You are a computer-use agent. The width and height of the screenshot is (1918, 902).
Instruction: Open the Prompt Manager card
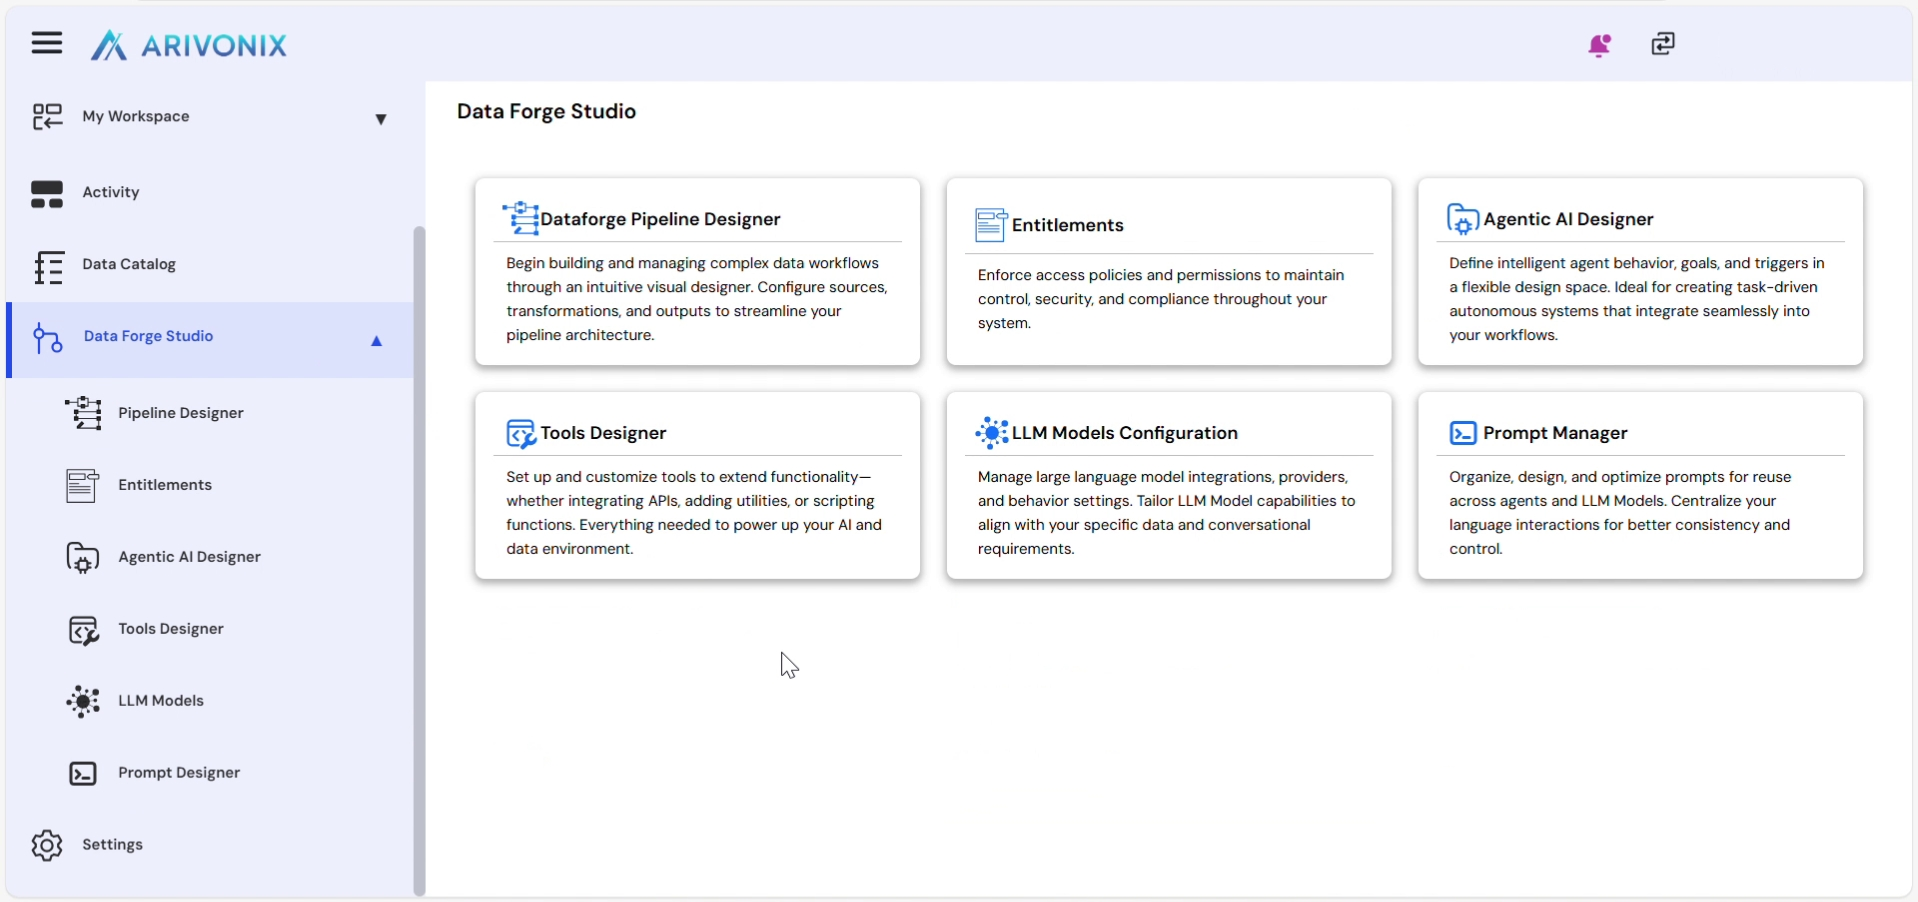1639,486
